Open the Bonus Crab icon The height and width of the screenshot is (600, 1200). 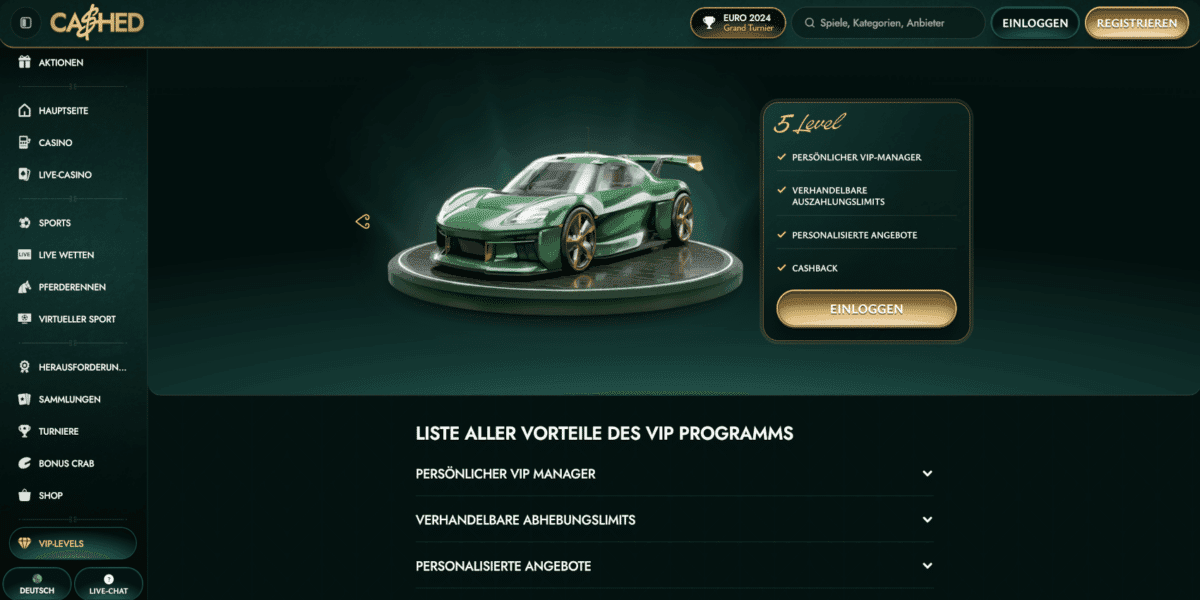point(25,463)
